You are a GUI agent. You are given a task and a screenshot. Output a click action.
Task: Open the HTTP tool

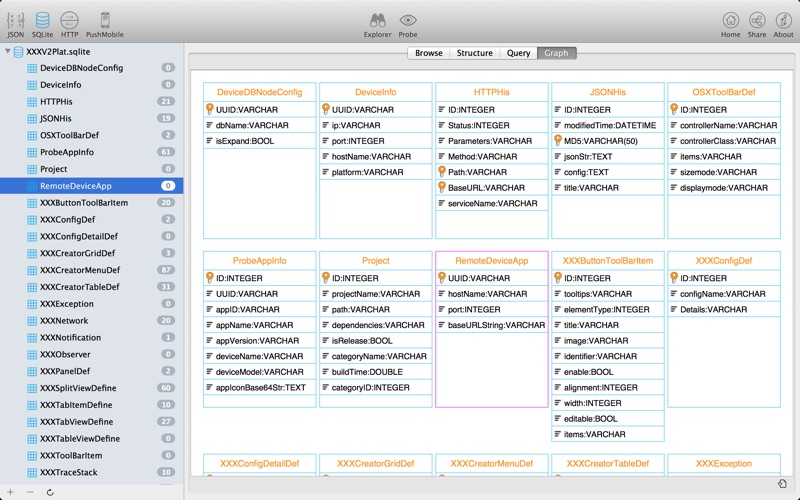69,24
